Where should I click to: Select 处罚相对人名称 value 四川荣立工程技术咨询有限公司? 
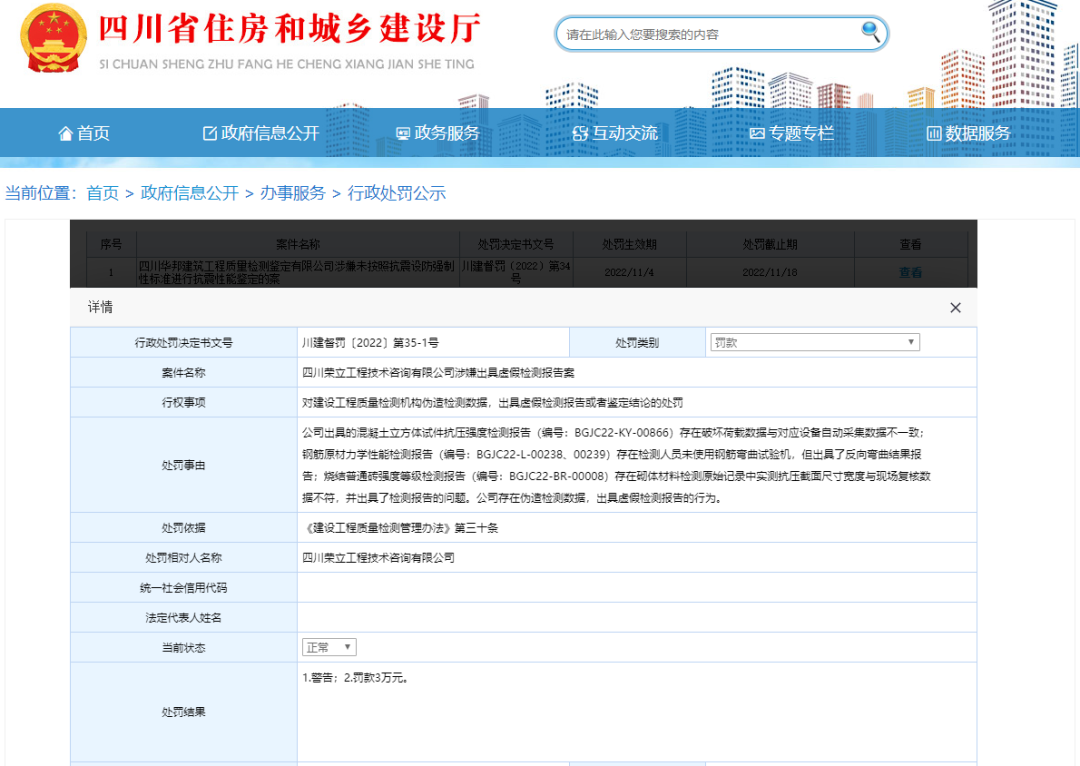378,558
